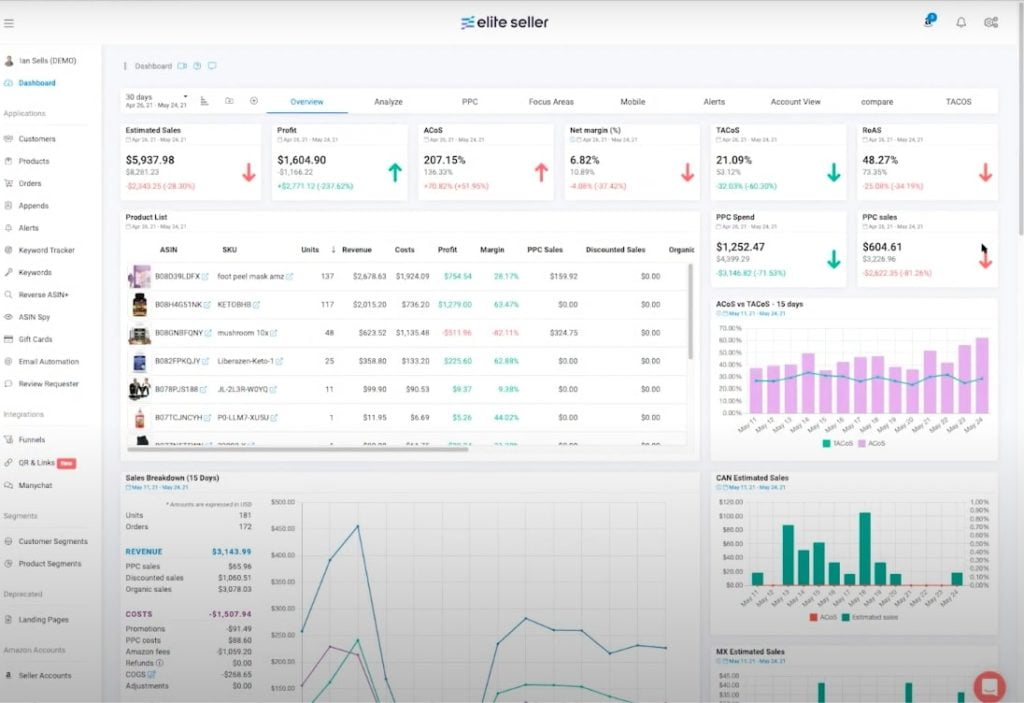Open Orders in the sidebar

coord(30,184)
